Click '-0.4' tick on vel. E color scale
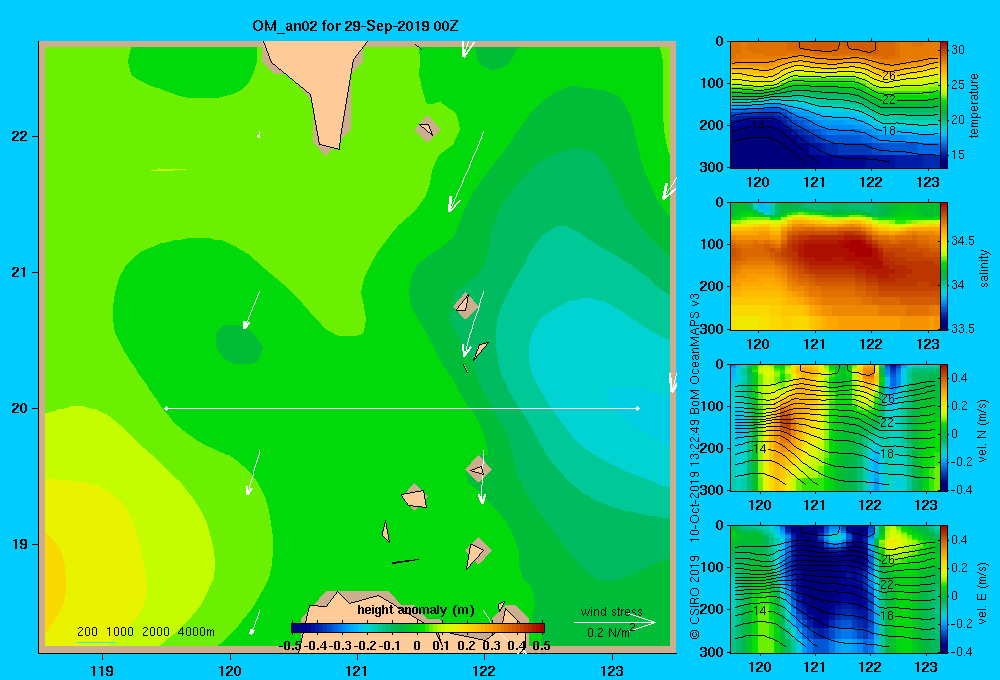 (961, 651)
